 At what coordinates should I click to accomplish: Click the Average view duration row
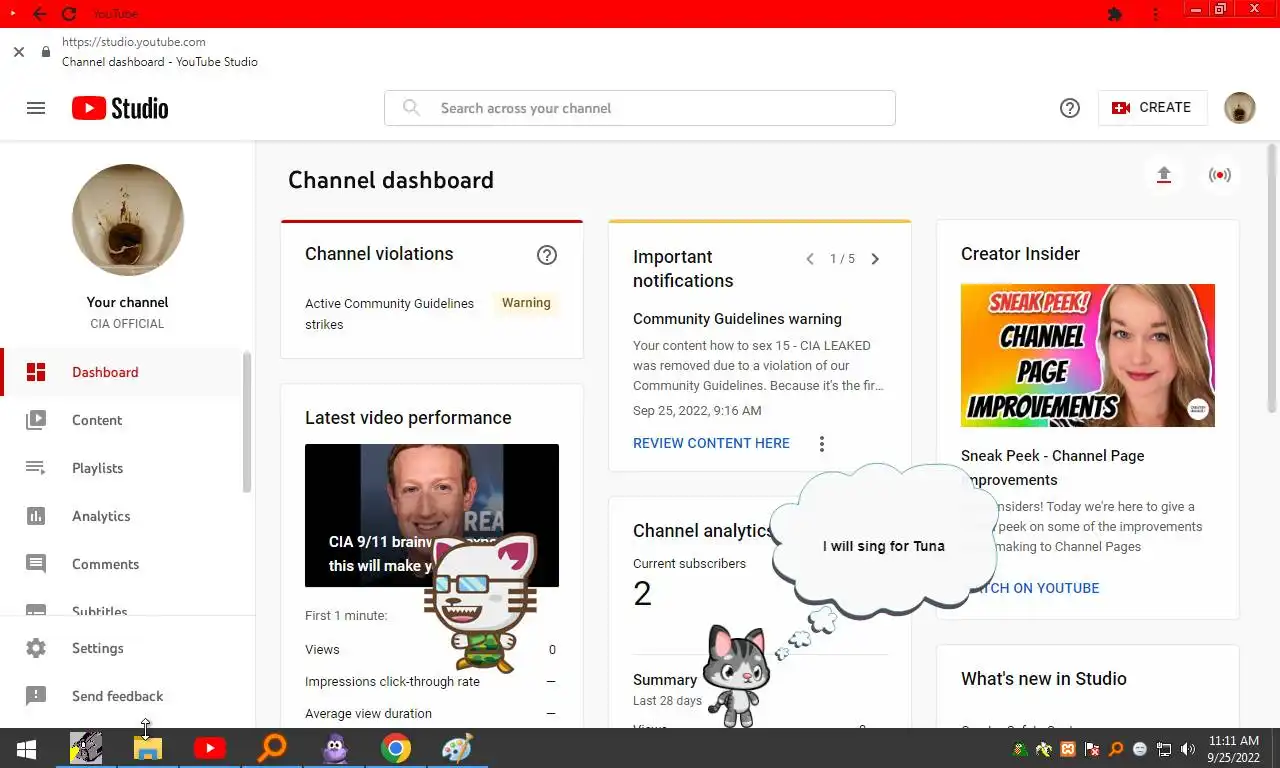coord(430,713)
